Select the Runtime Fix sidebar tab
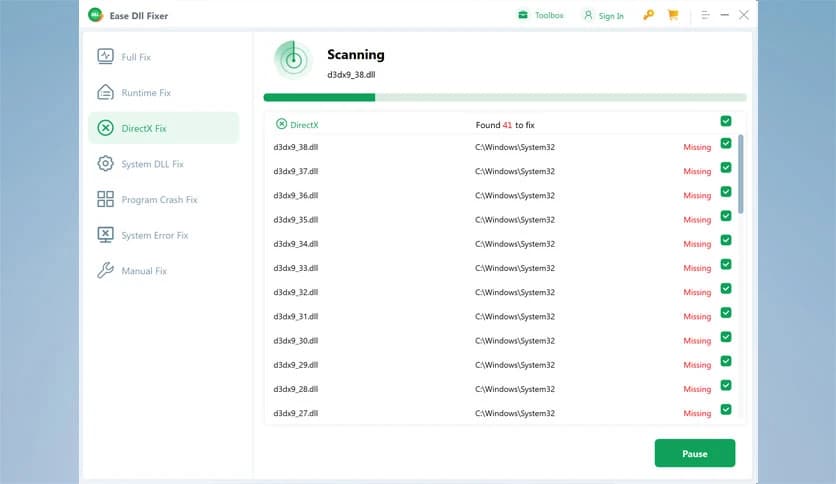This screenshot has height=484, width=836. 164,92
